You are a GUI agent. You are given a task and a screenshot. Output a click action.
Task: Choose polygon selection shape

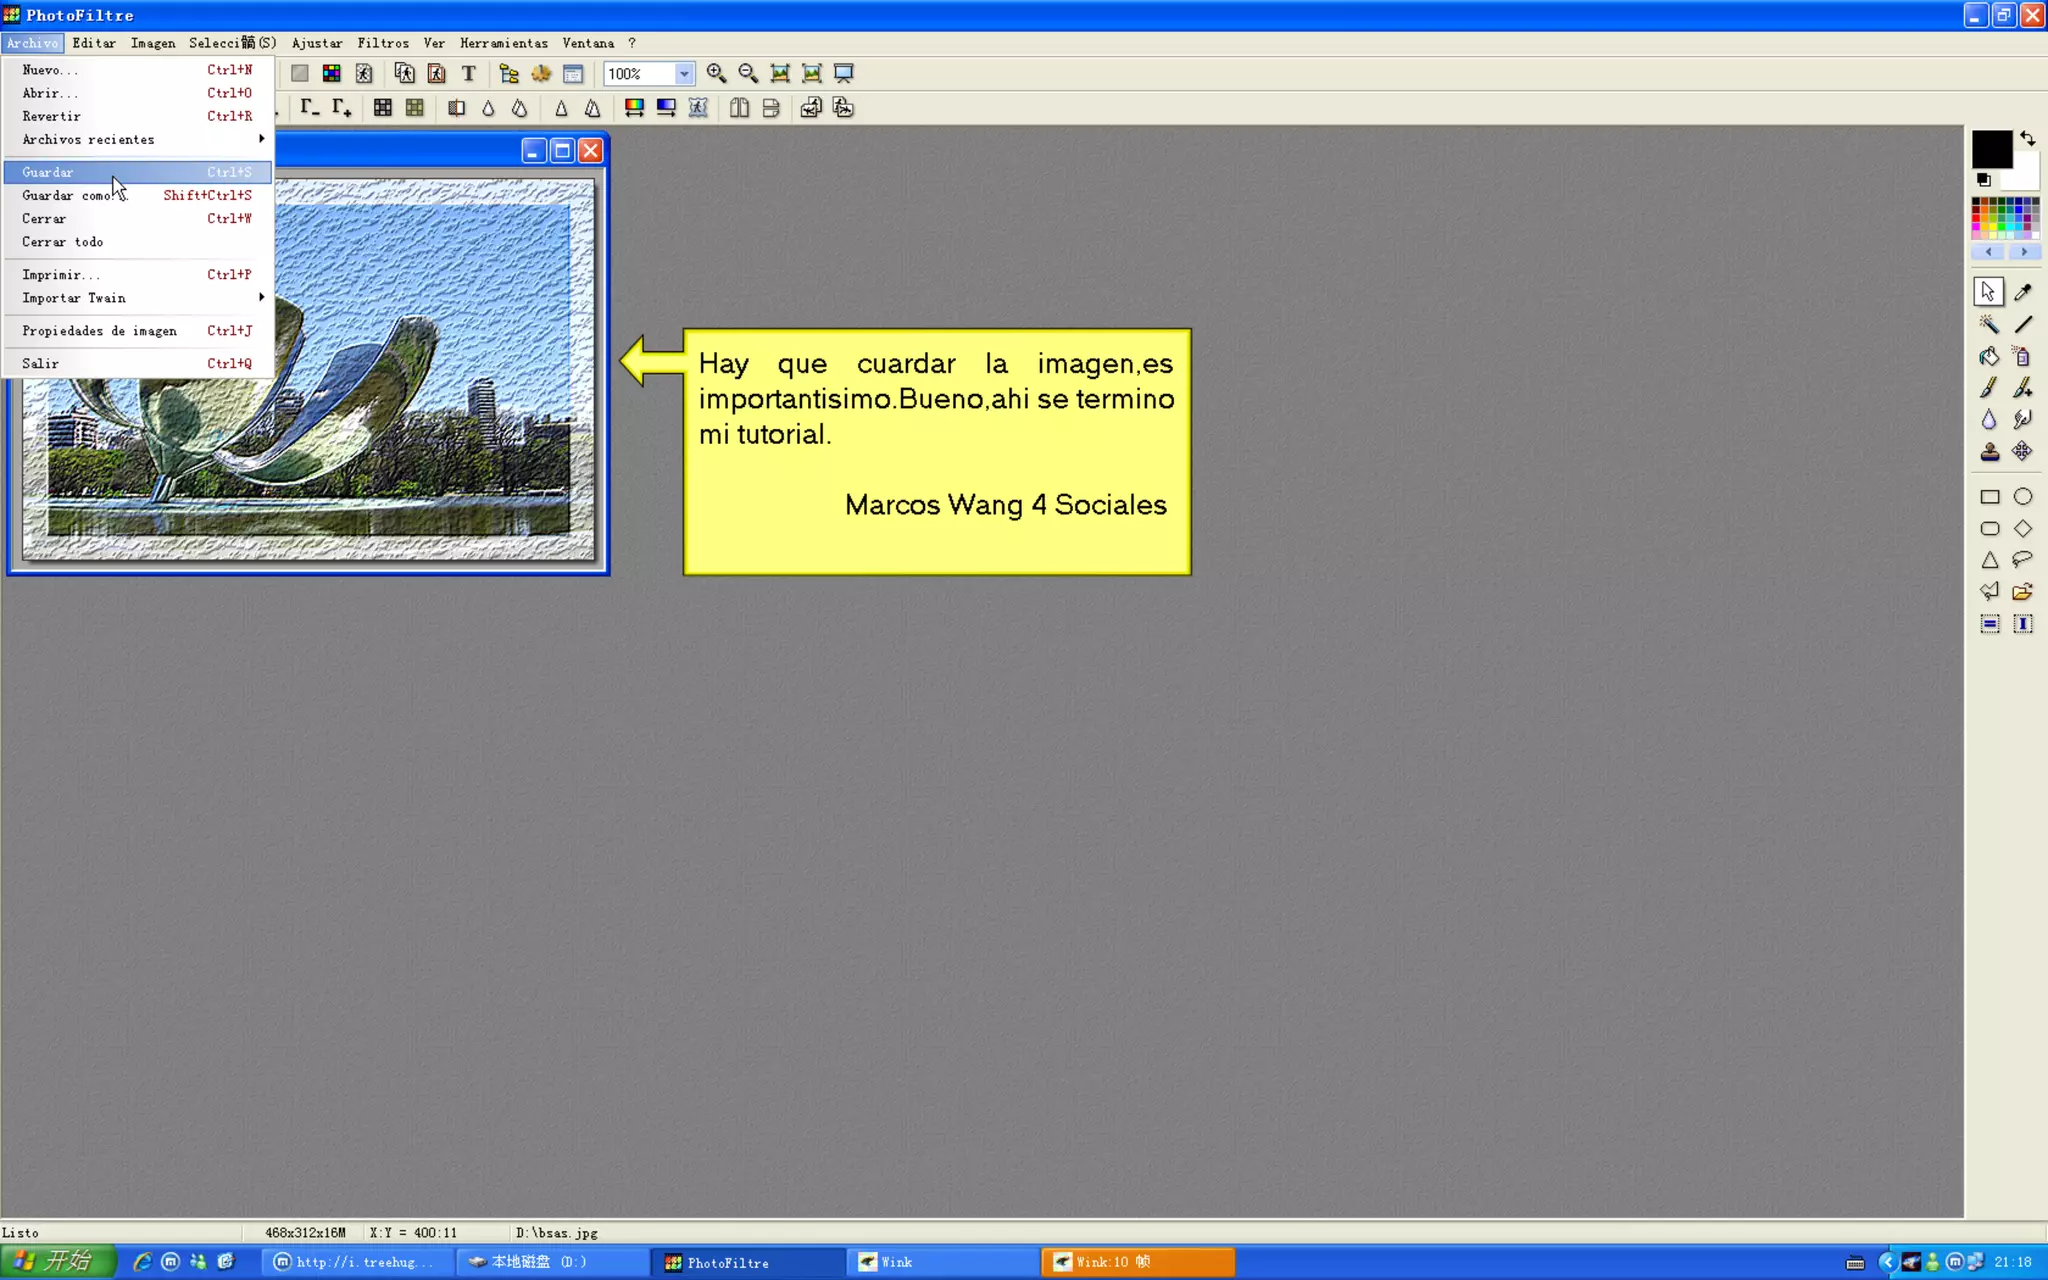point(1989,592)
